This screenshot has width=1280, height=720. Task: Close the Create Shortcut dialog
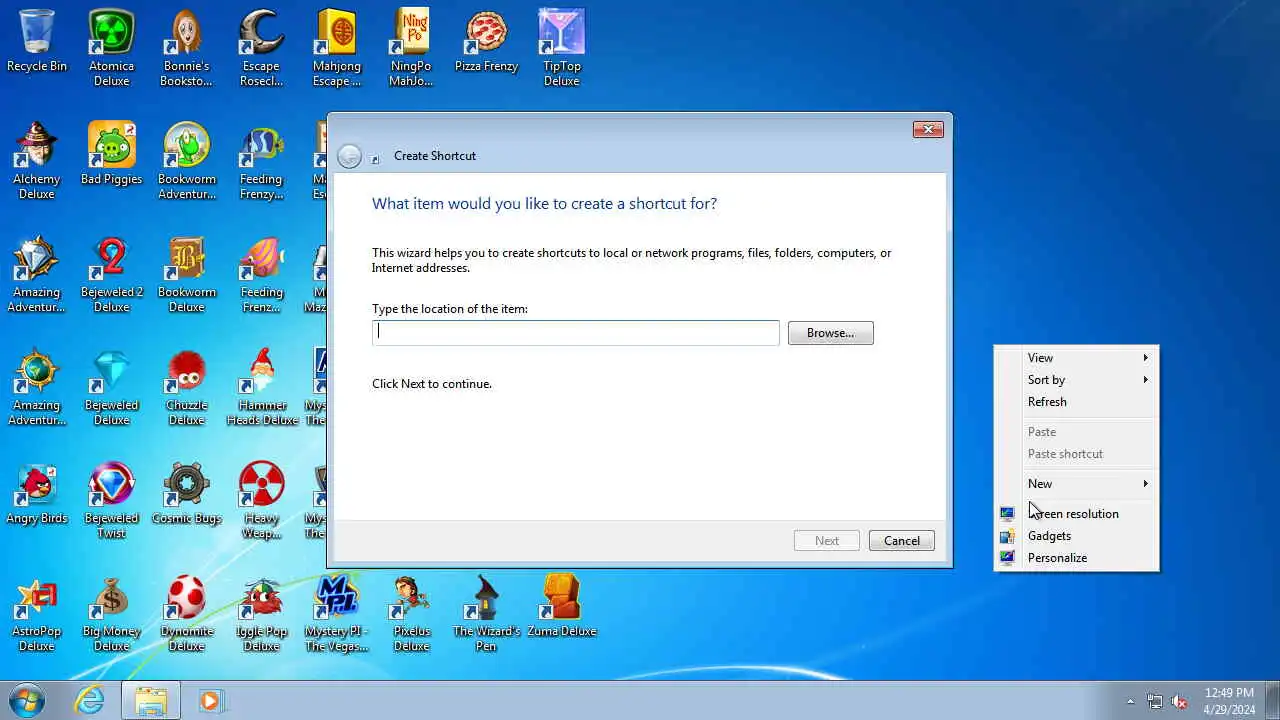(928, 129)
